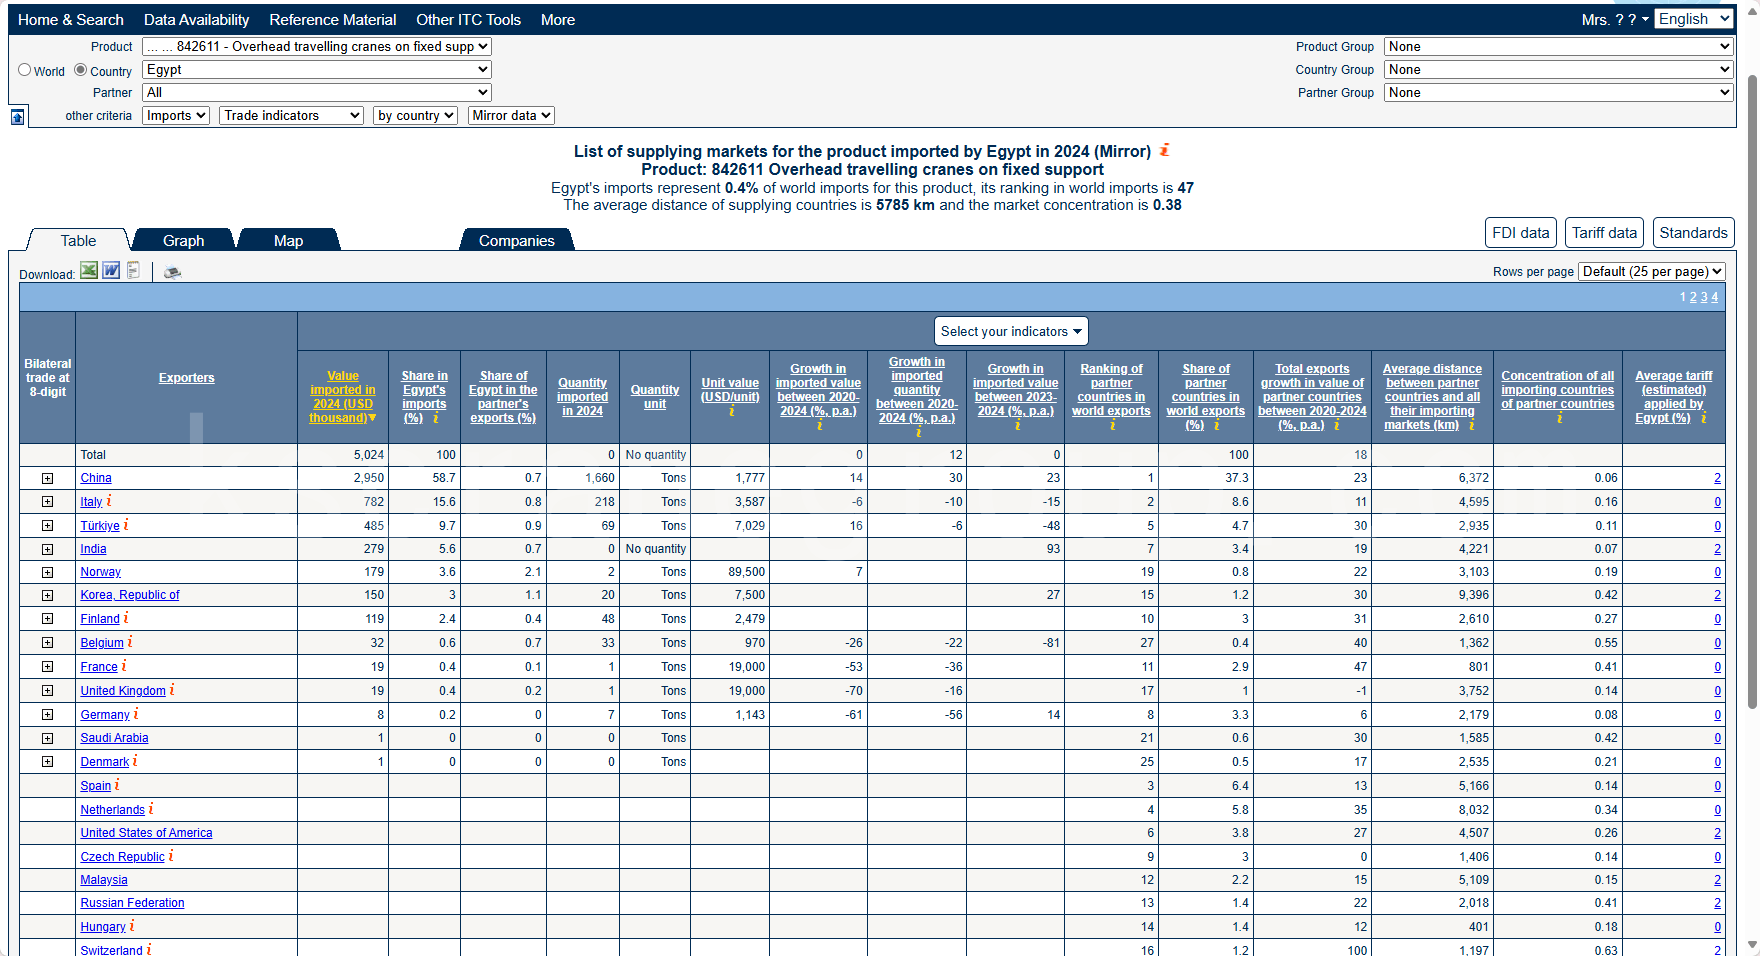
Task: Click the info icon next to Italy
Action: click(109, 501)
